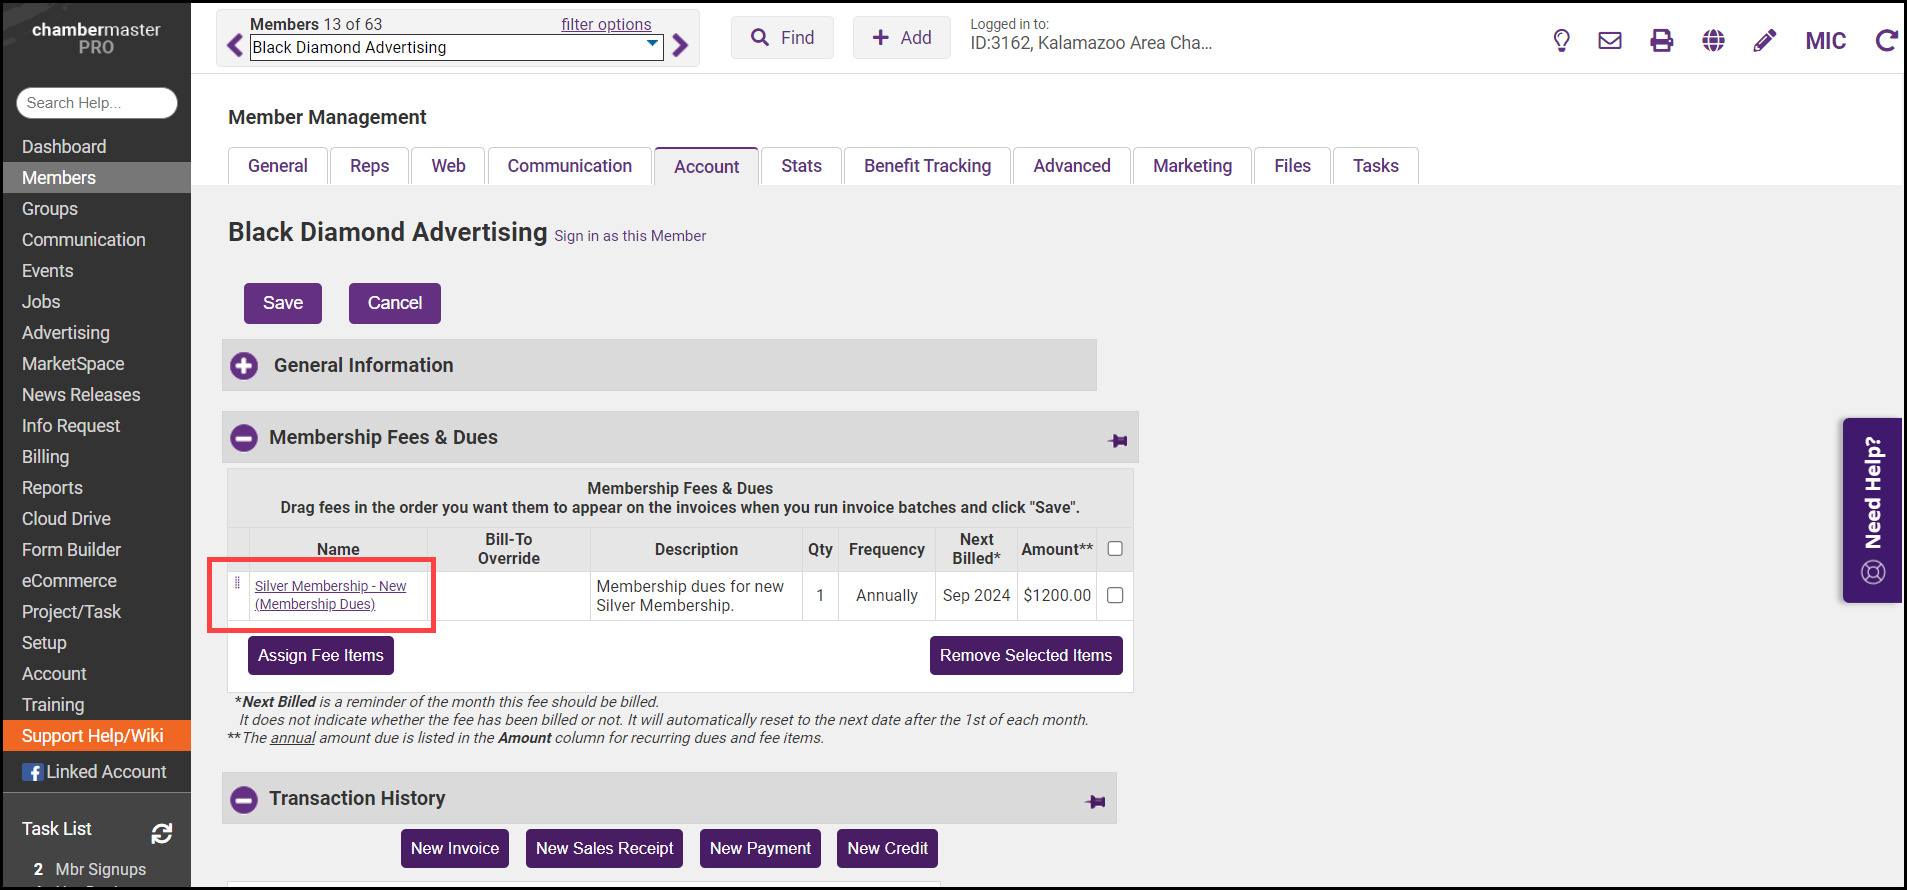Switch to the Benefit Tracking tab
Viewport: 1907px width, 890px height.
[x=927, y=166]
